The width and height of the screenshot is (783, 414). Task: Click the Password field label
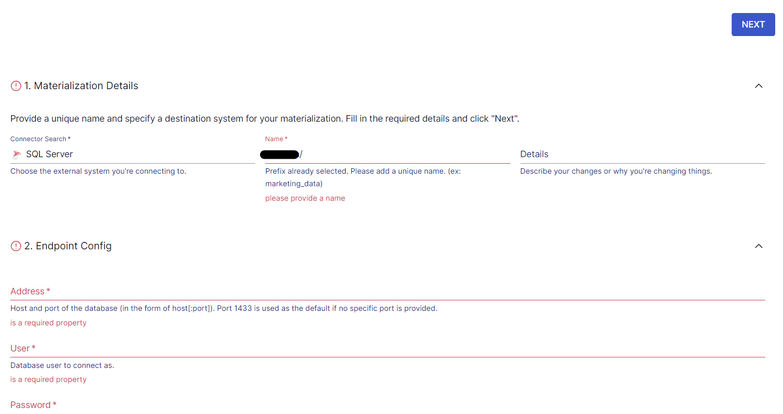(x=33, y=405)
